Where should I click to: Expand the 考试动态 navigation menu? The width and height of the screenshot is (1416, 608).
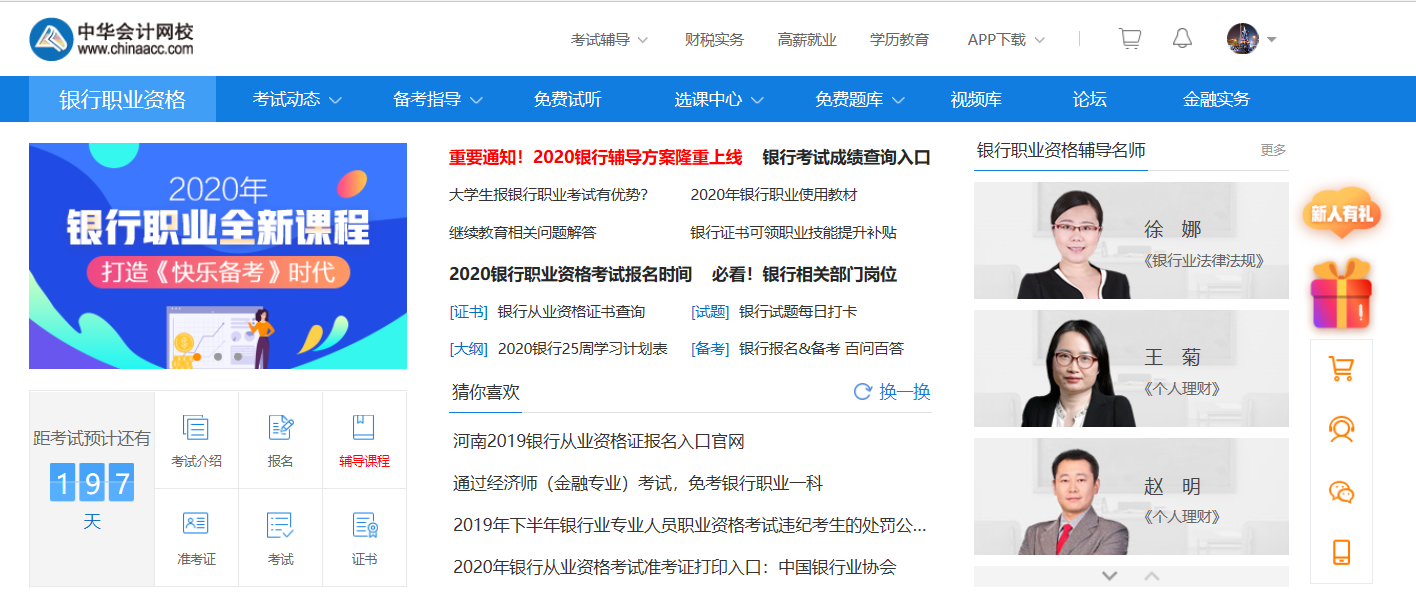pyautogui.click(x=297, y=99)
